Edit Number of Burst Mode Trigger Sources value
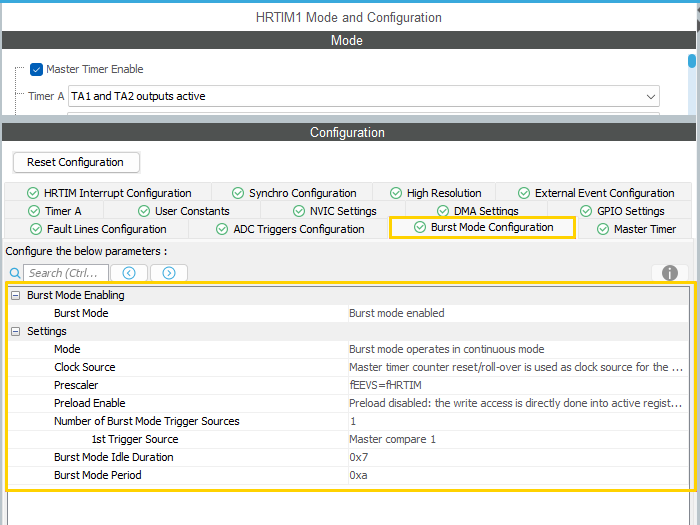This screenshot has width=700, height=525. (518, 421)
